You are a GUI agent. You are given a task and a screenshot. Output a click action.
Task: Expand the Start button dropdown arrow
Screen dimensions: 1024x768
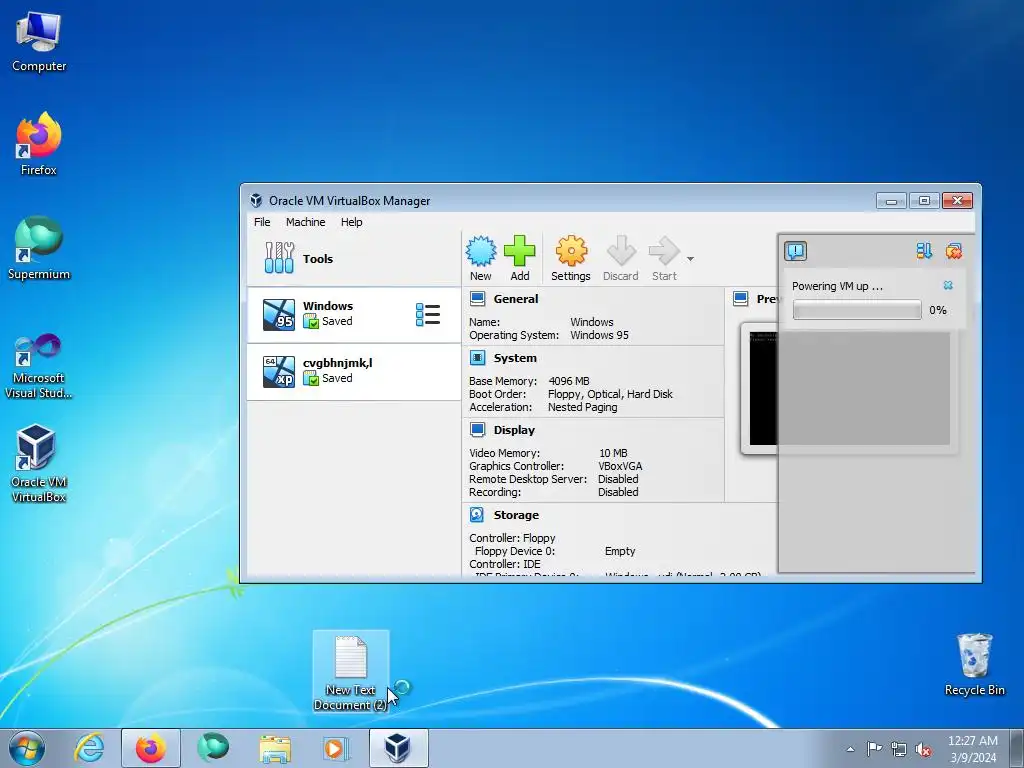(x=690, y=259)
